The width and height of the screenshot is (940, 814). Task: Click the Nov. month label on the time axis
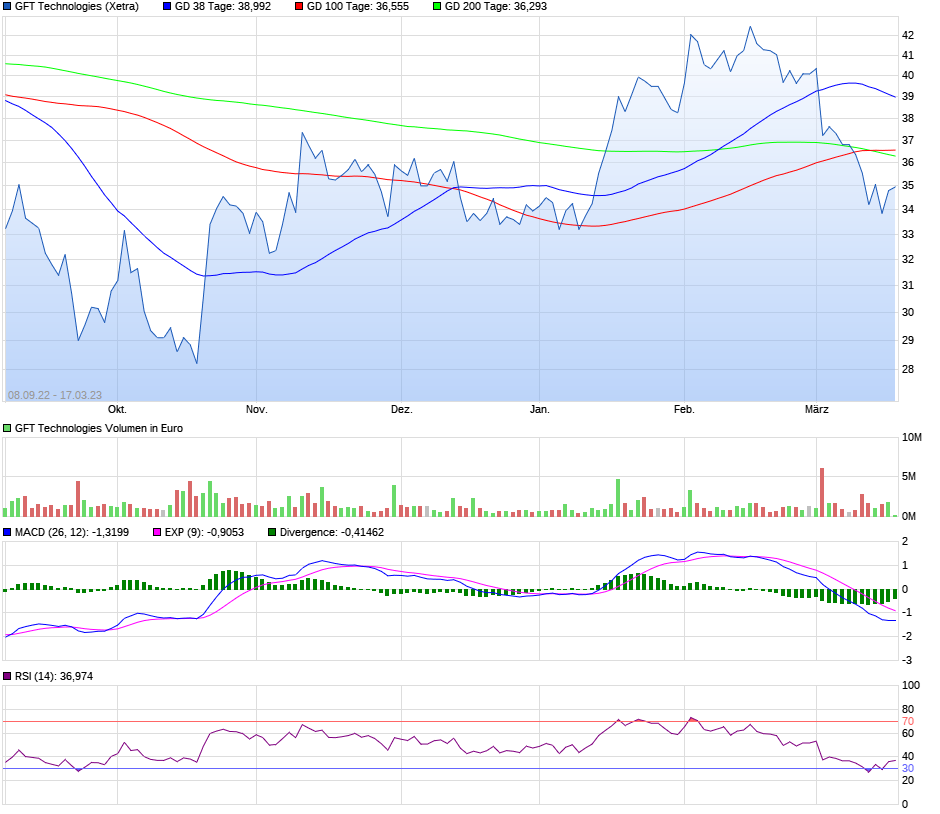click(257, 409)
